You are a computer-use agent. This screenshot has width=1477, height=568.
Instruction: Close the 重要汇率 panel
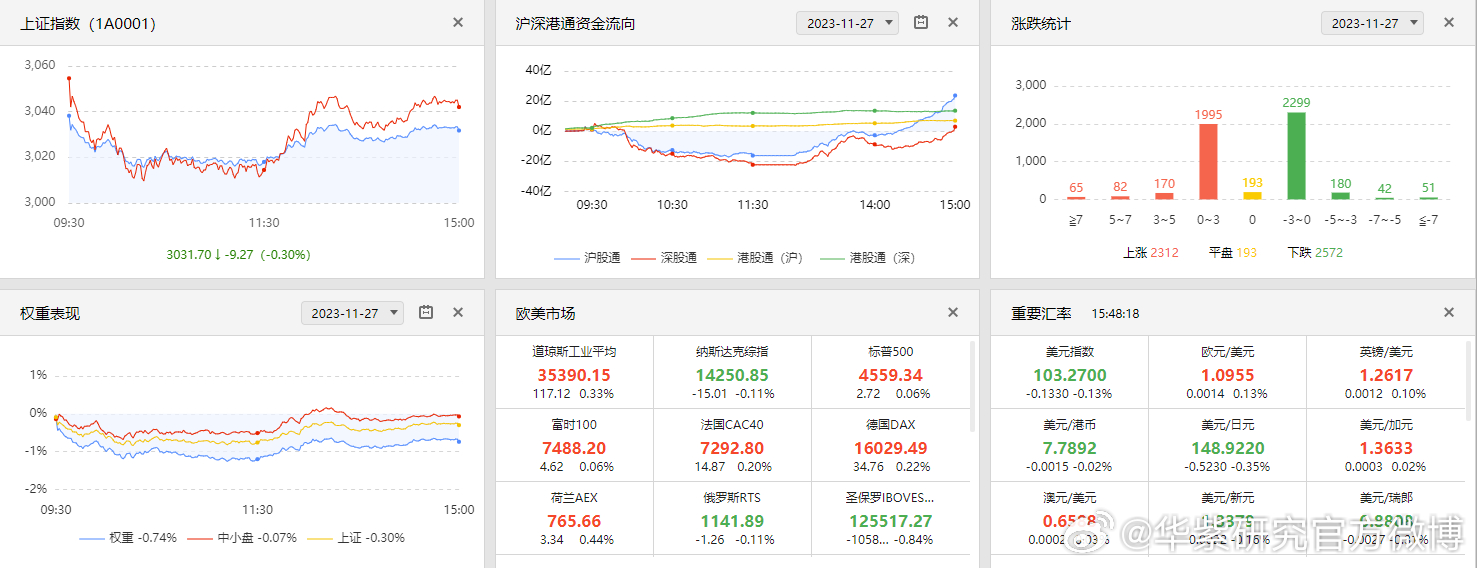pyautogui.click(x=1448, y=313)
